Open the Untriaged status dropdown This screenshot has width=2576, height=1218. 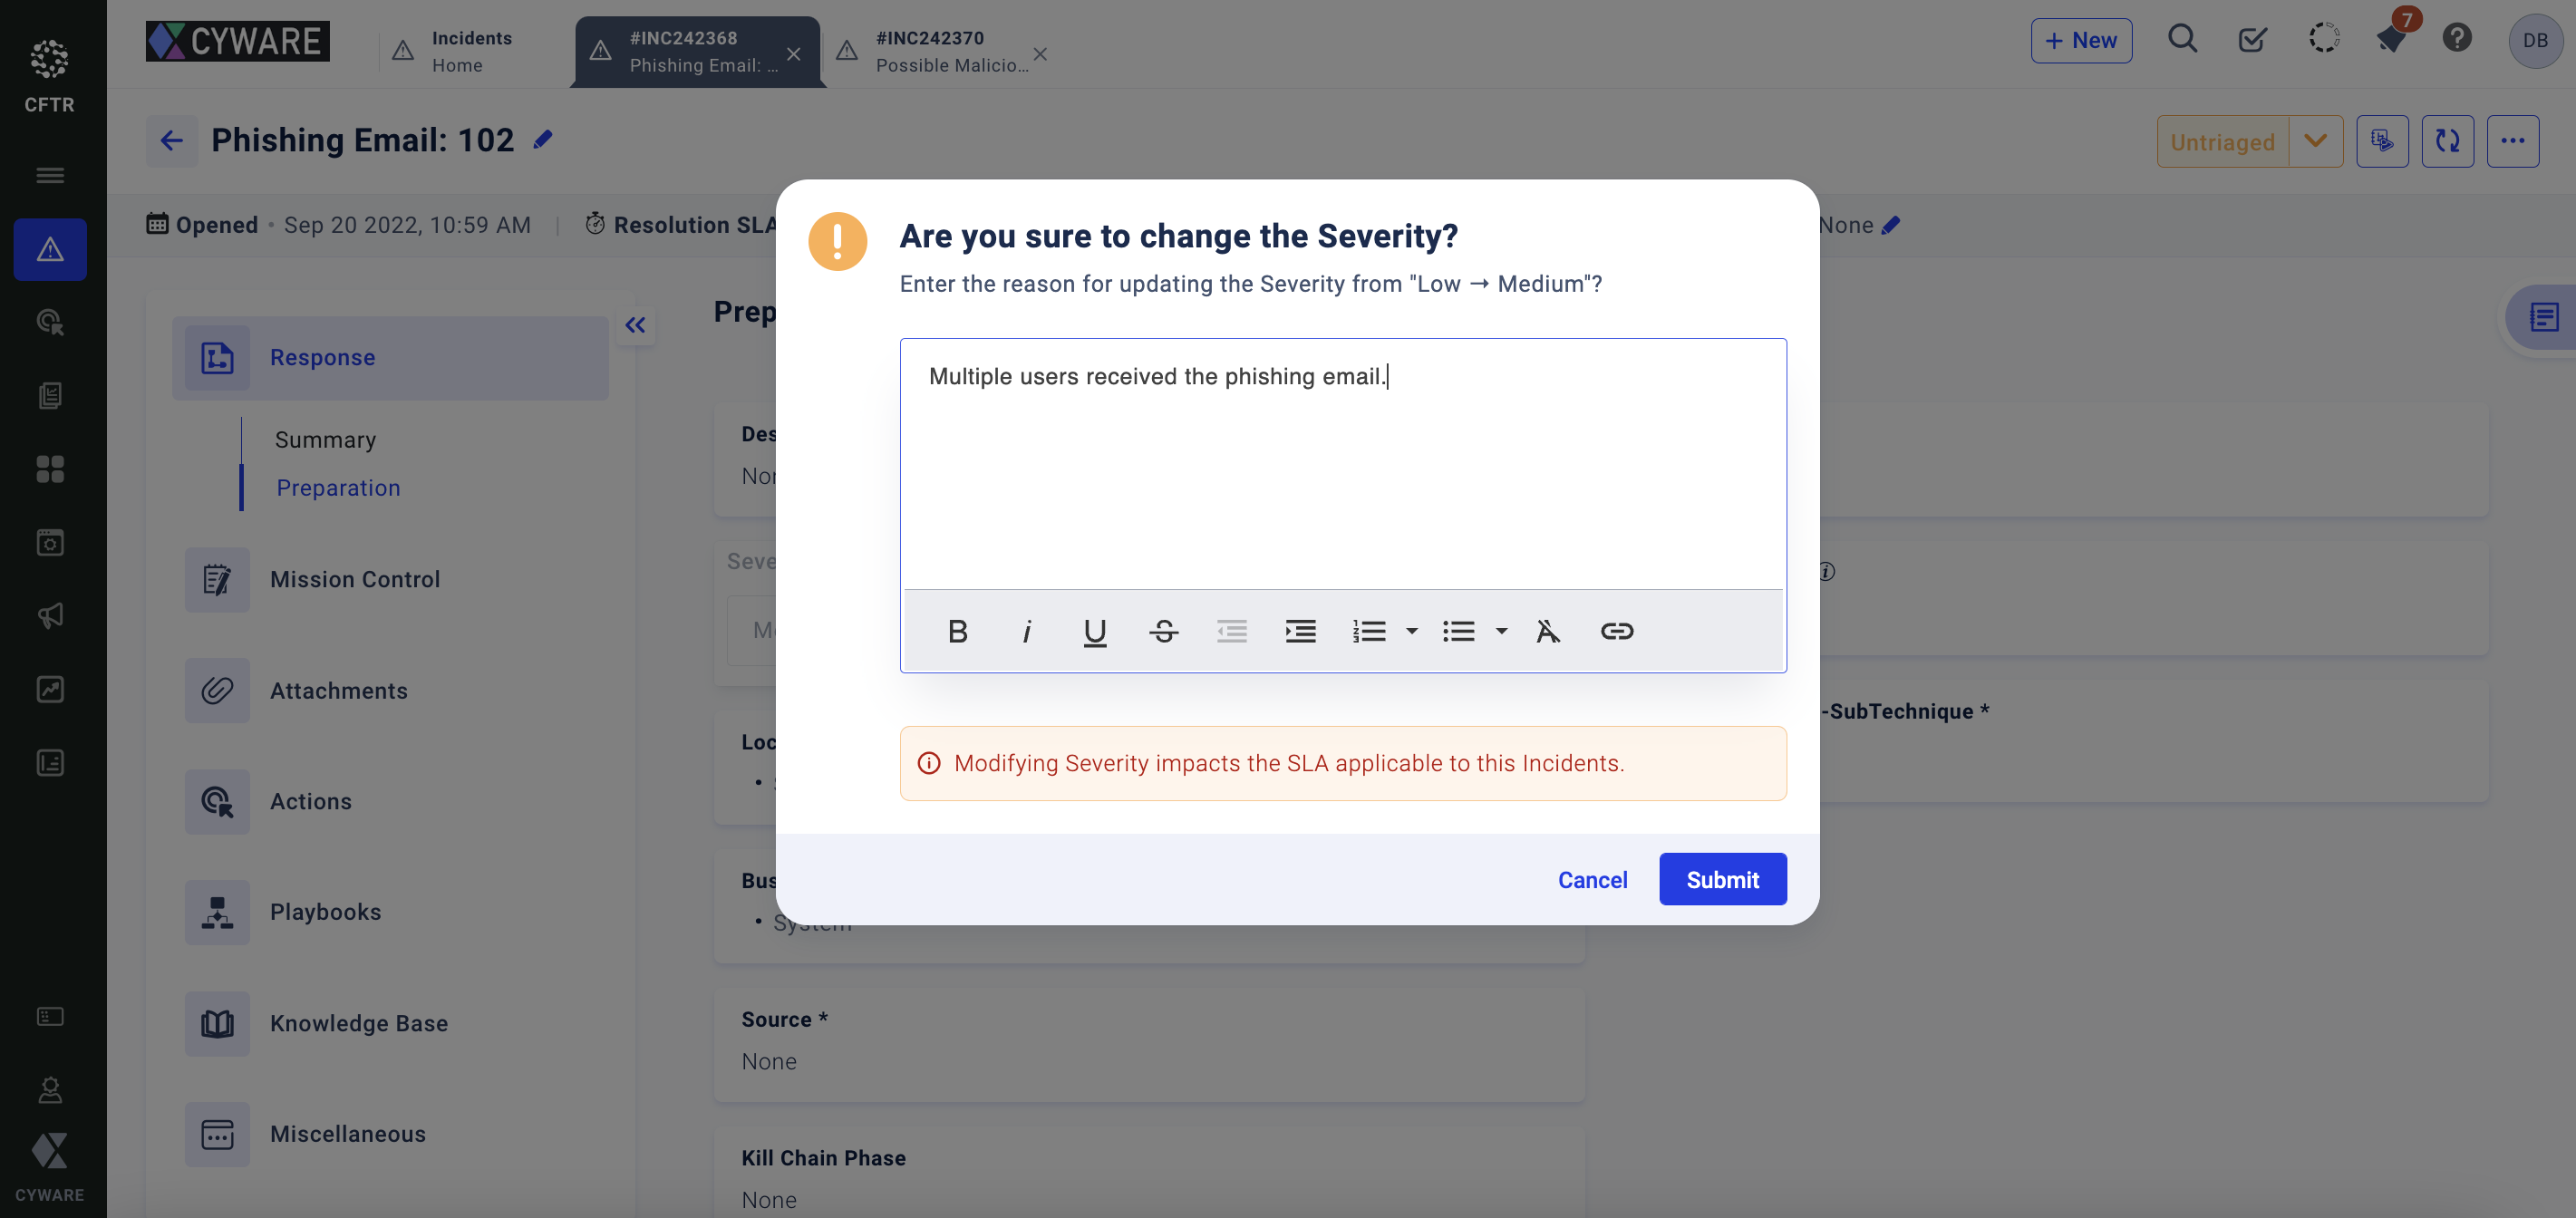(2315, 141)
